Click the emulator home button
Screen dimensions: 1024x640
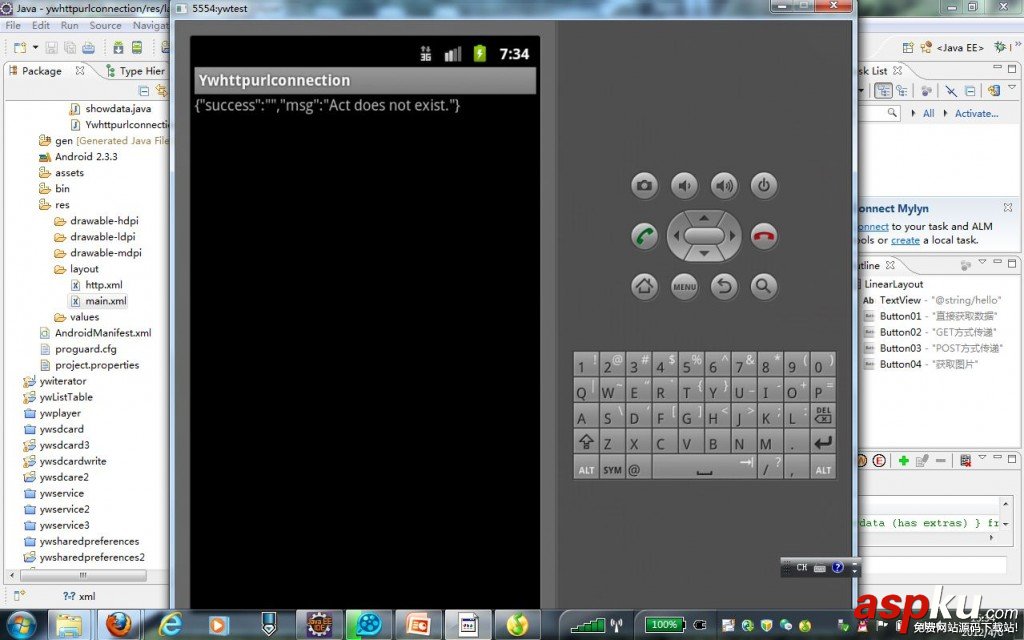tap(645, 286)
